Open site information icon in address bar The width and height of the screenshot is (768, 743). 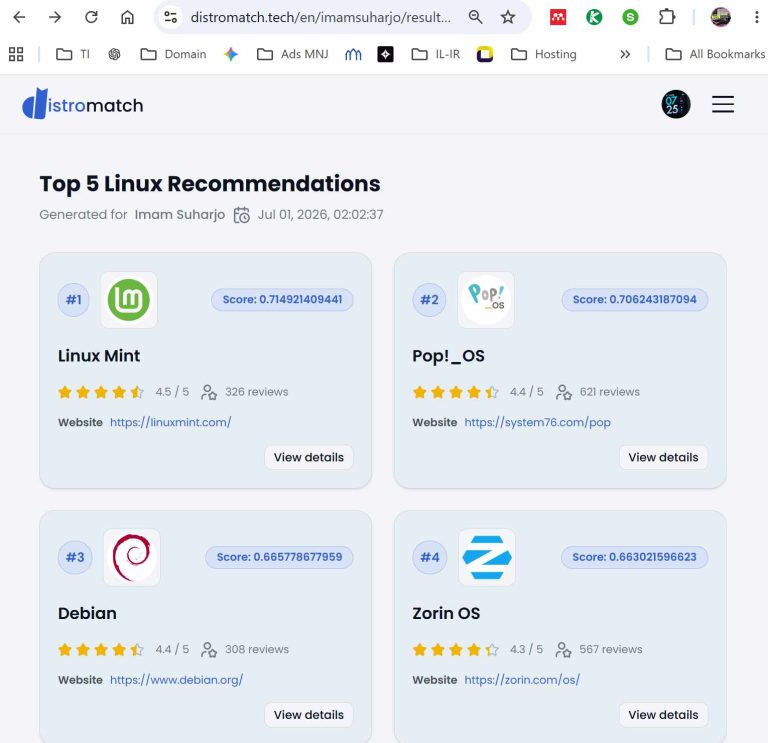coord(170,18)
